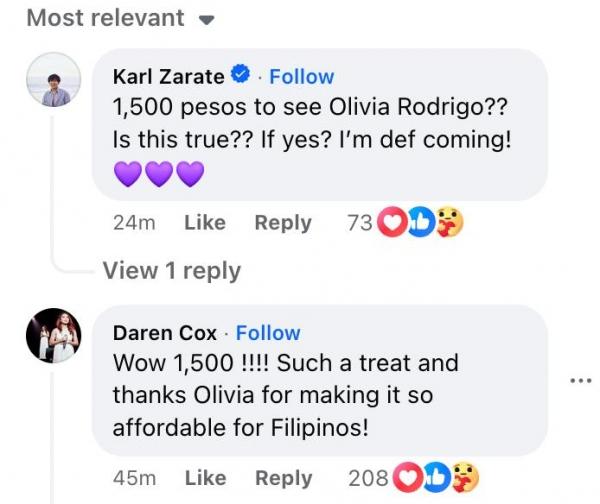
Task: Open Karl Zarate's profile picture
Action: click(54, 79)
